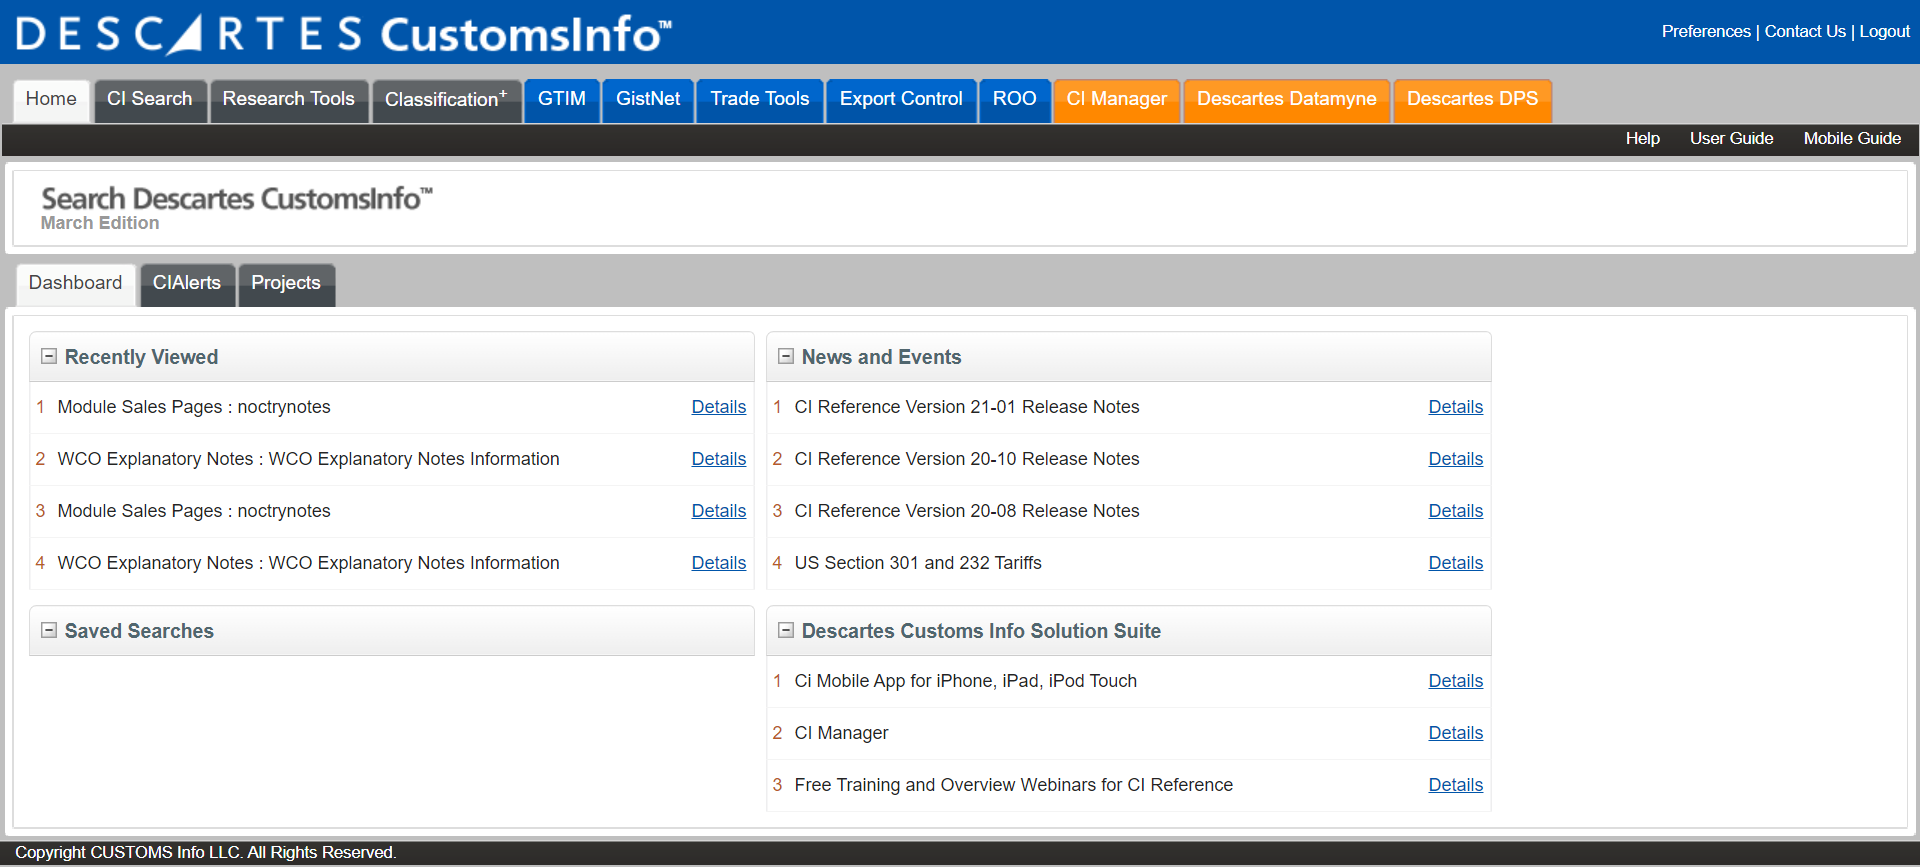Launch the CI Manager tab
The width and height of the screenshot is (1920, 867).
(1117, 99)
